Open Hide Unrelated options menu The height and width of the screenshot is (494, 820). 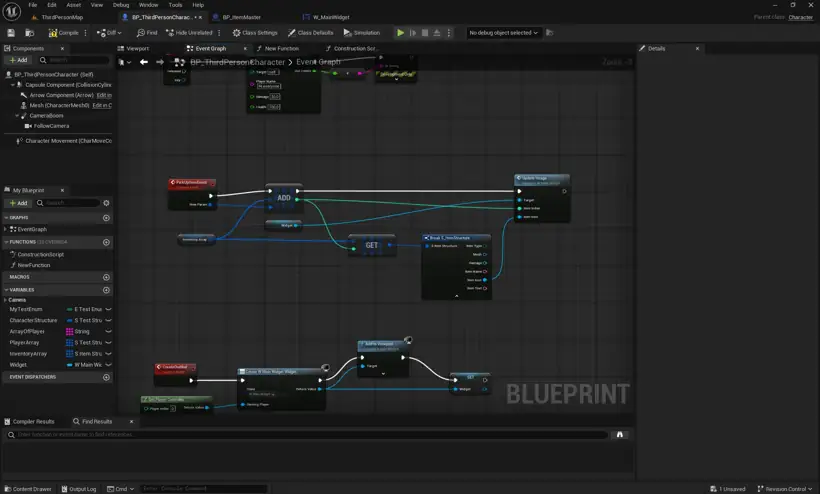[219, 33]
